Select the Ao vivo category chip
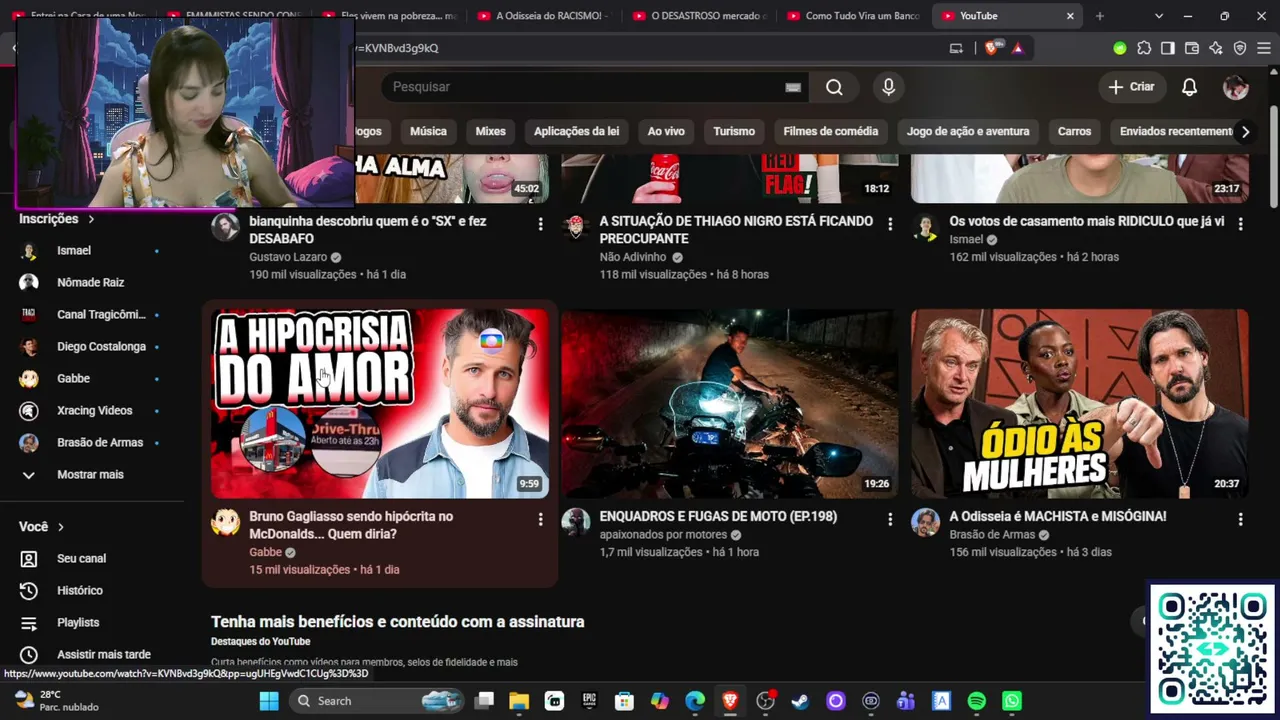The height and width of the screenshot is (720, 1280). coord(666,131)
